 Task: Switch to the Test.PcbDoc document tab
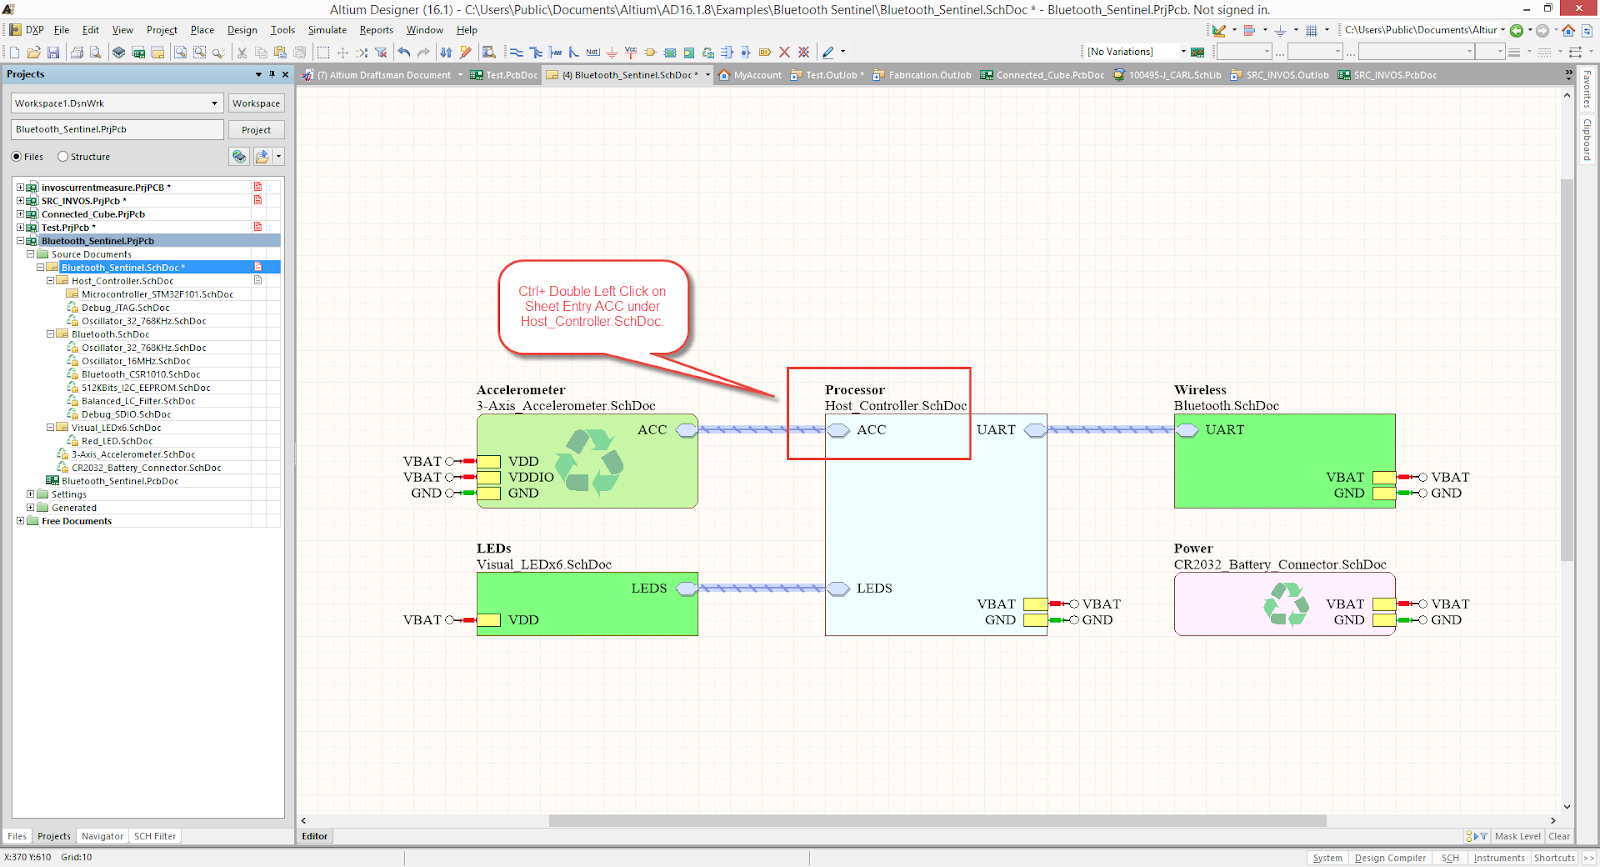pyautogui.click(x=504, y=75)
